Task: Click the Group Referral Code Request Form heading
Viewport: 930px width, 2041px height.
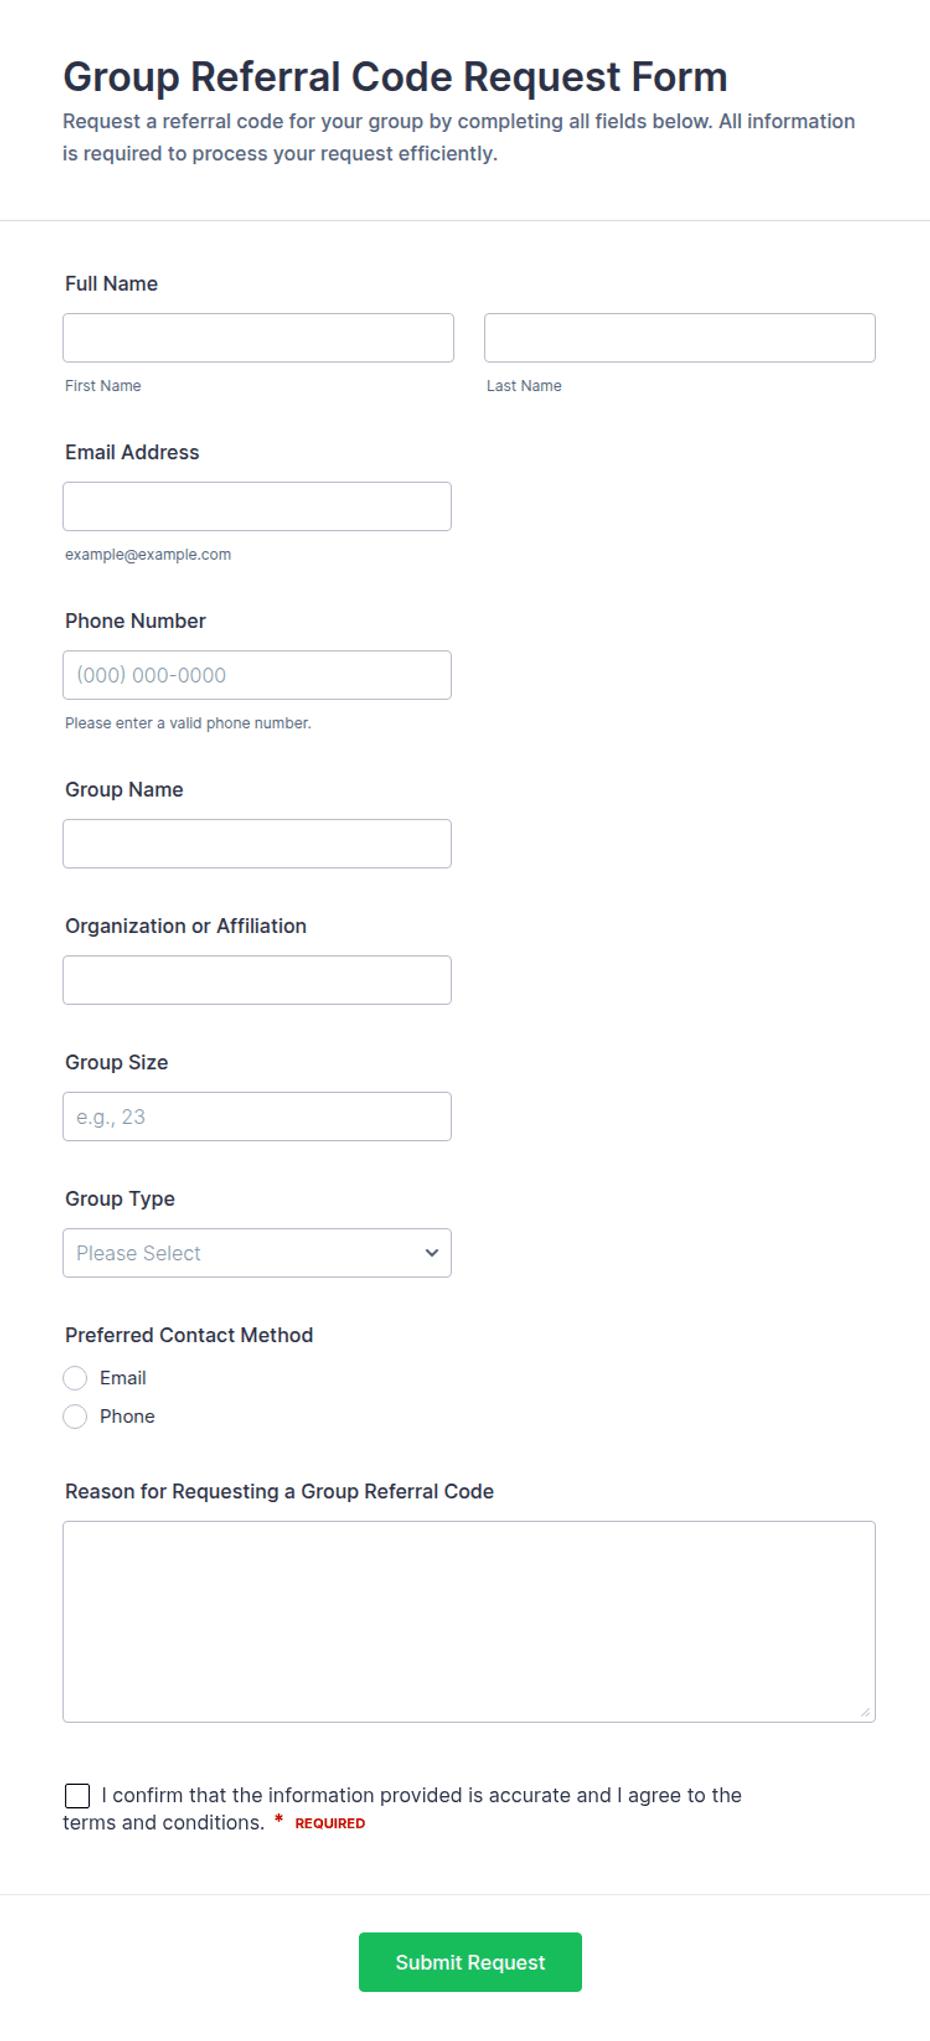Action: (x=395, y=77)
